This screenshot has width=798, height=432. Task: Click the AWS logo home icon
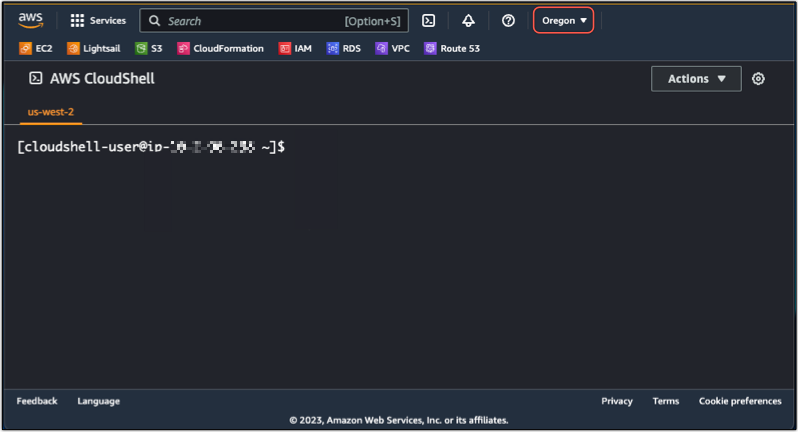(x=30, y=20)
